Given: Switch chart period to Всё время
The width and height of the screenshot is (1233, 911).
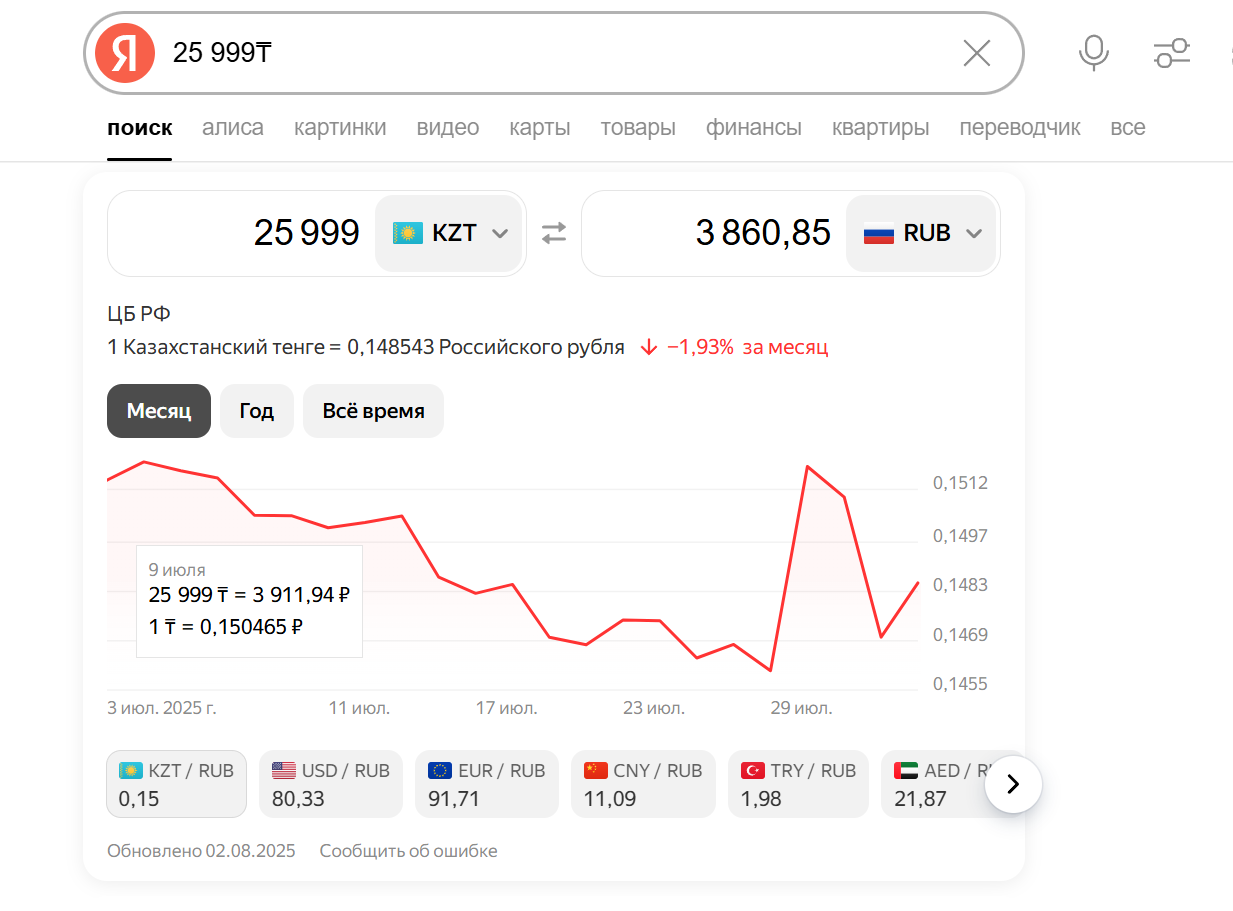Looking at the screenshot, I should 373,411.
